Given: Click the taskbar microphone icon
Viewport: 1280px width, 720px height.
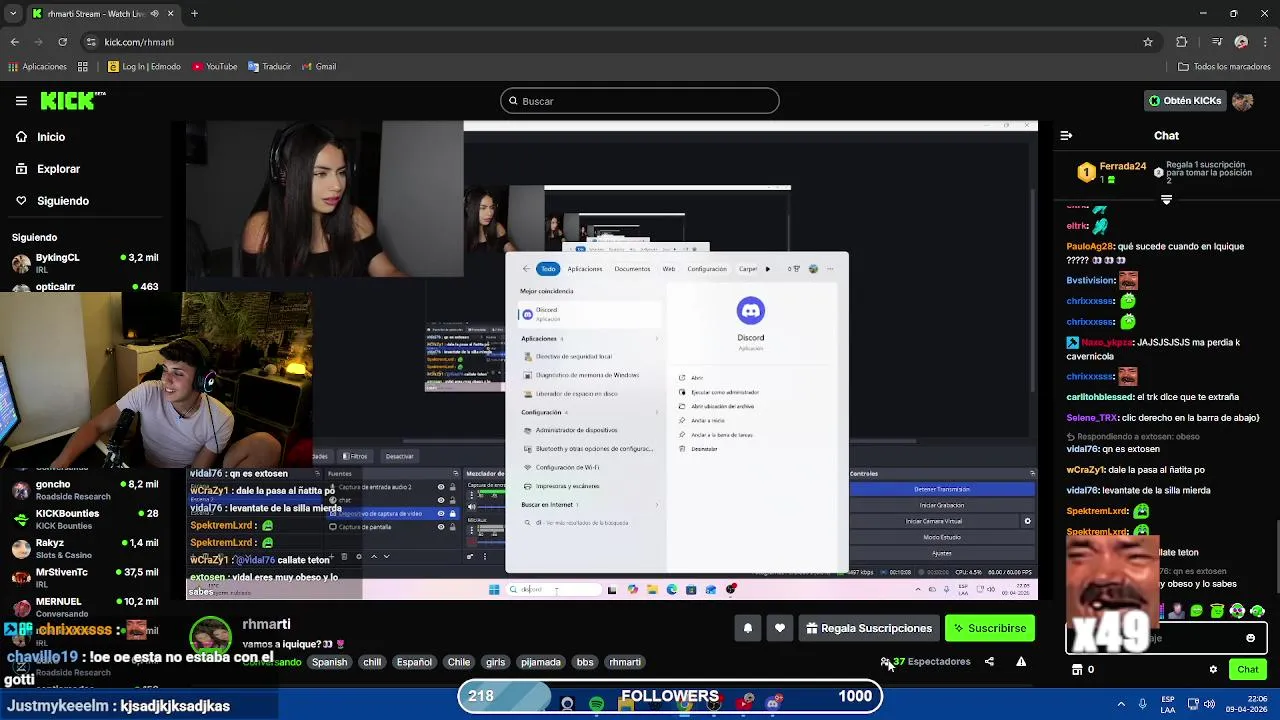Looking at the screenshot, I should [x=1142, y=704].
